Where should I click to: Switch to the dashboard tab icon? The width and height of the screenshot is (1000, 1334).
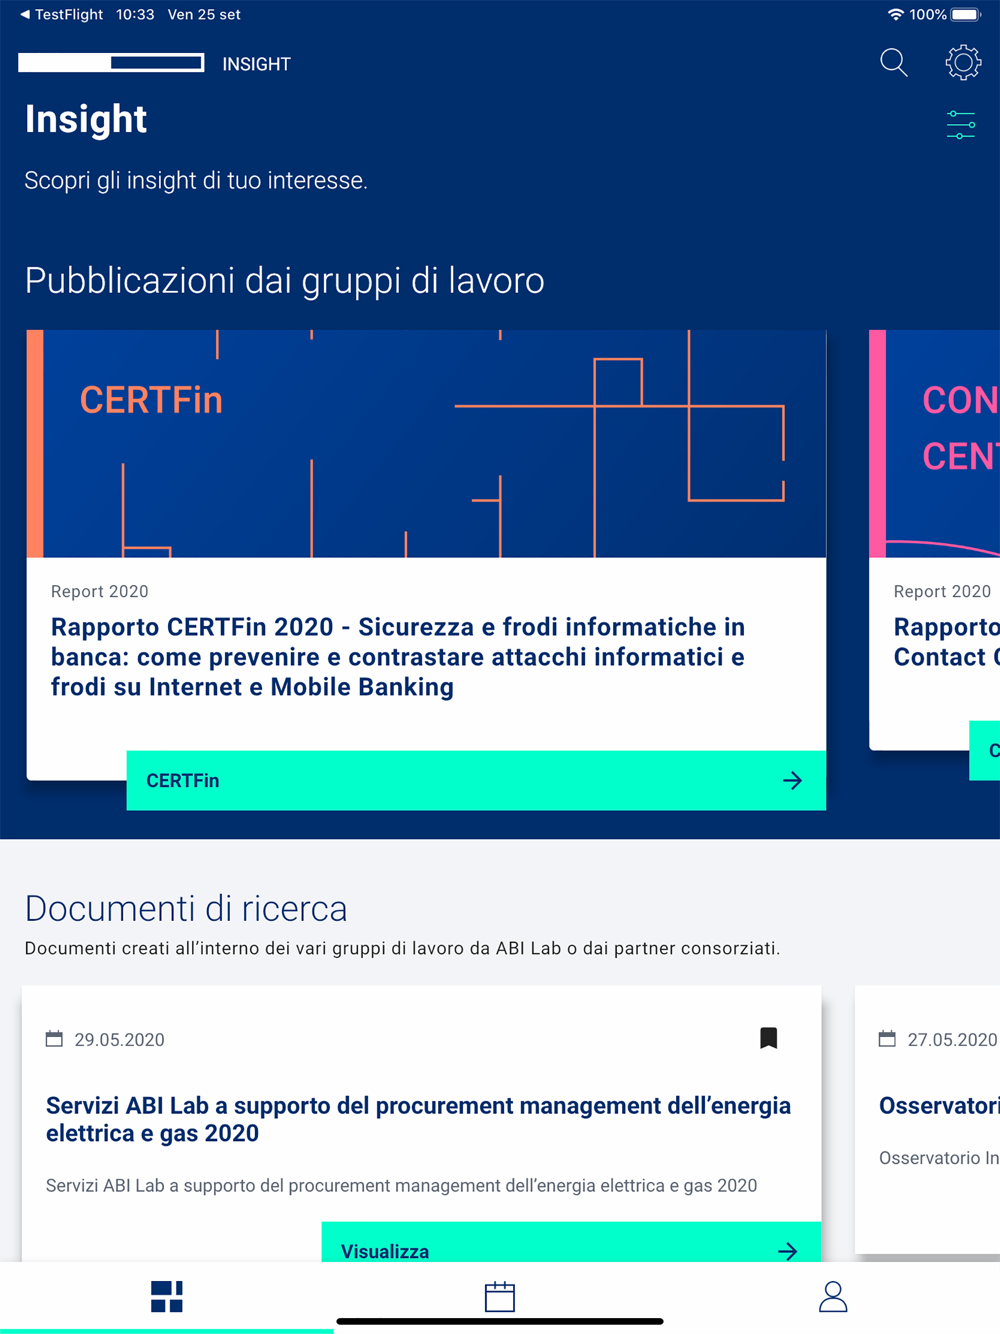coord(167,1297)
